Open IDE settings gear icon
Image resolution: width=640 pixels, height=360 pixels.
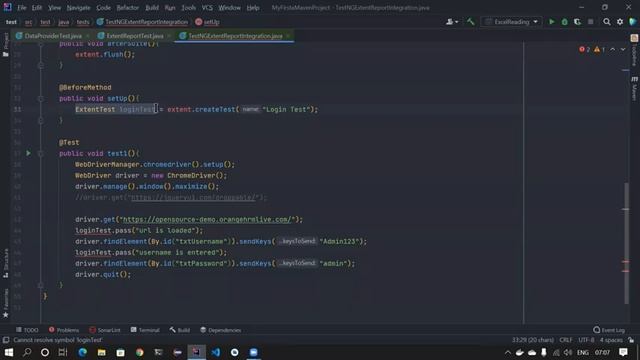[x=620, y=22]
